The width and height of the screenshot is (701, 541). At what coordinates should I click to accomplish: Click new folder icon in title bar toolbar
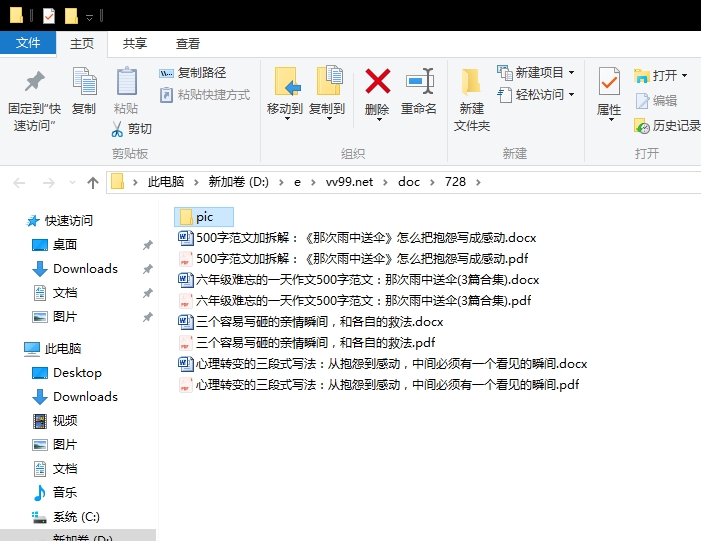click(x=71, y=16)
